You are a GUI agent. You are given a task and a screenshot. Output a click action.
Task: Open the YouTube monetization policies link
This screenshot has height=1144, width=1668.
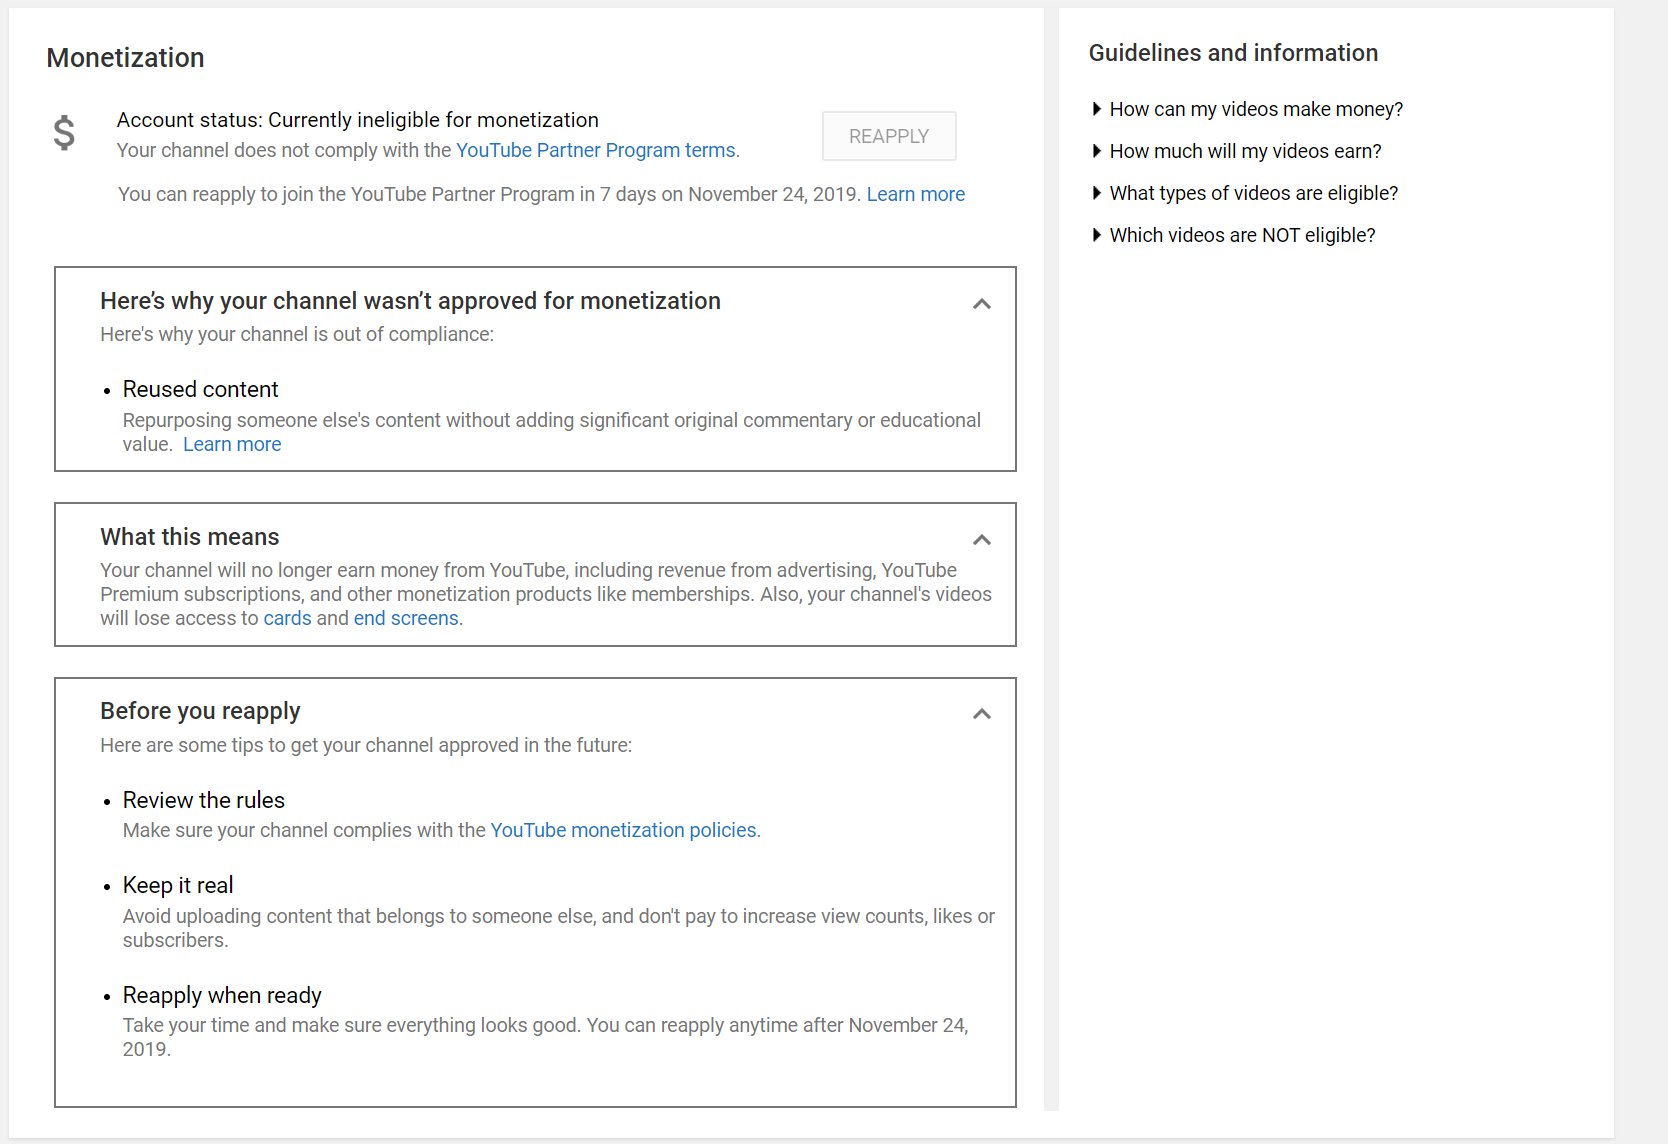coord(623,830)
